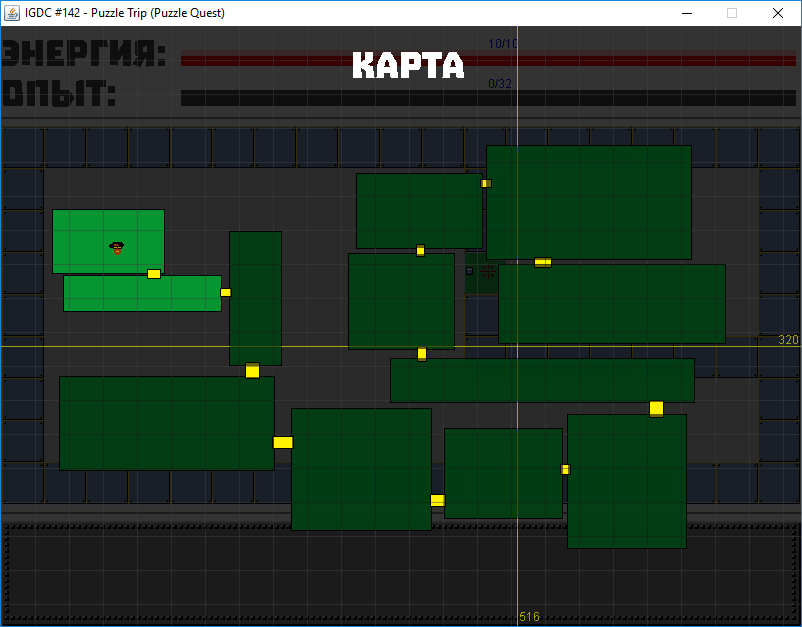Click yellow door at bottom of tall narrow room
The width and height of the screenshot is (802, 627).
[x=252, y=370]
